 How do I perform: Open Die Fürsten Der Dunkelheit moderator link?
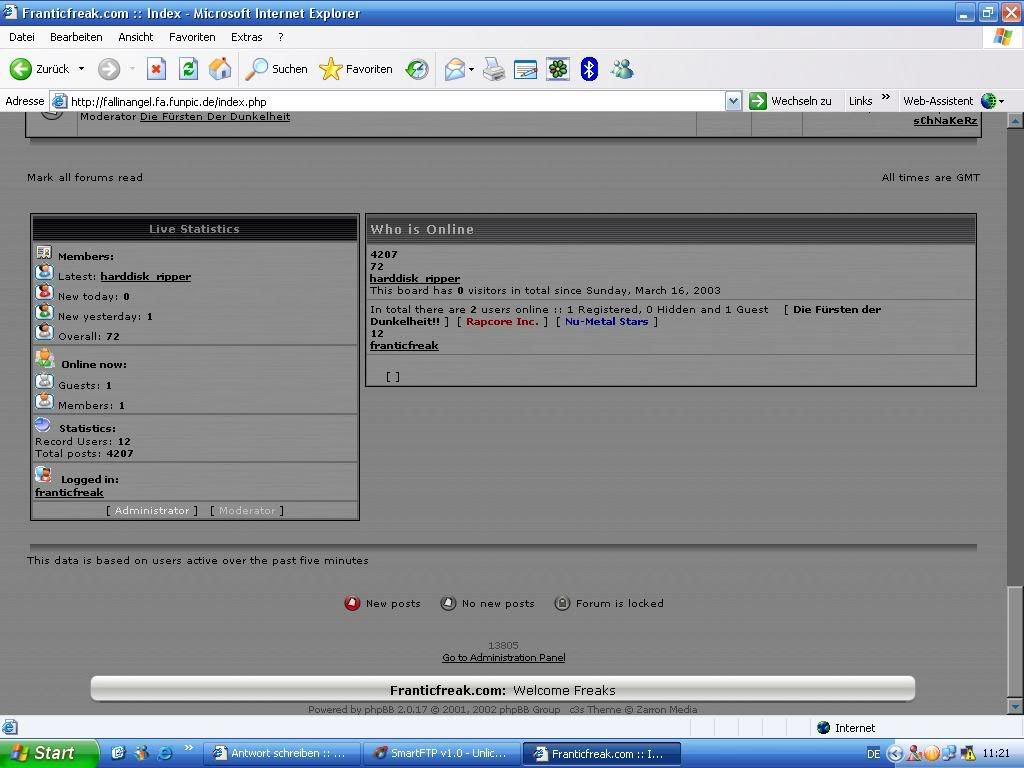click(x=215, y=117)
